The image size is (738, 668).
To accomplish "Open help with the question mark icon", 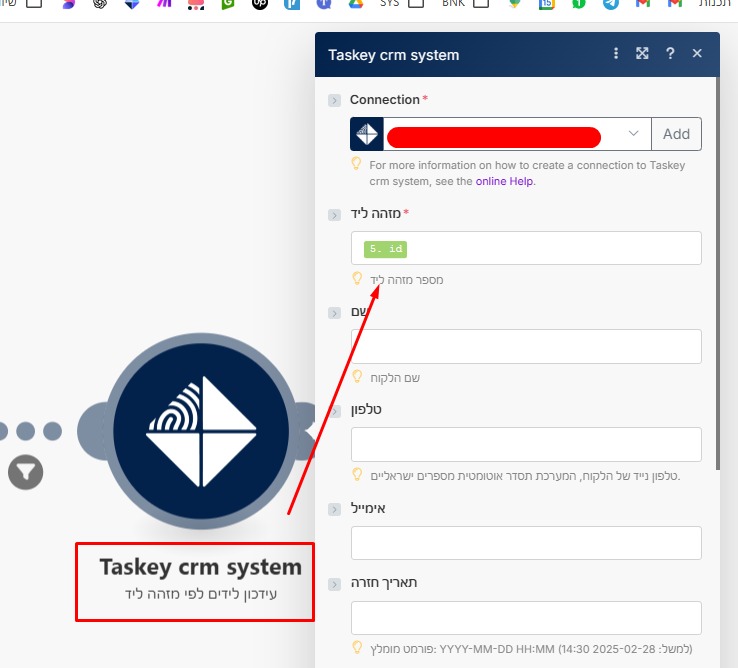I will (670, 54).
